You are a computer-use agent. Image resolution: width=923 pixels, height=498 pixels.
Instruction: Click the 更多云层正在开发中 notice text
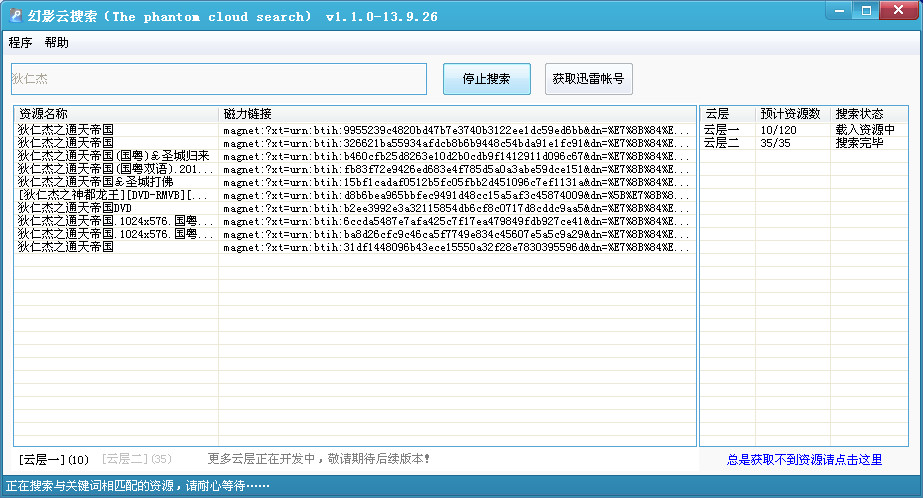tap(318, 459)
